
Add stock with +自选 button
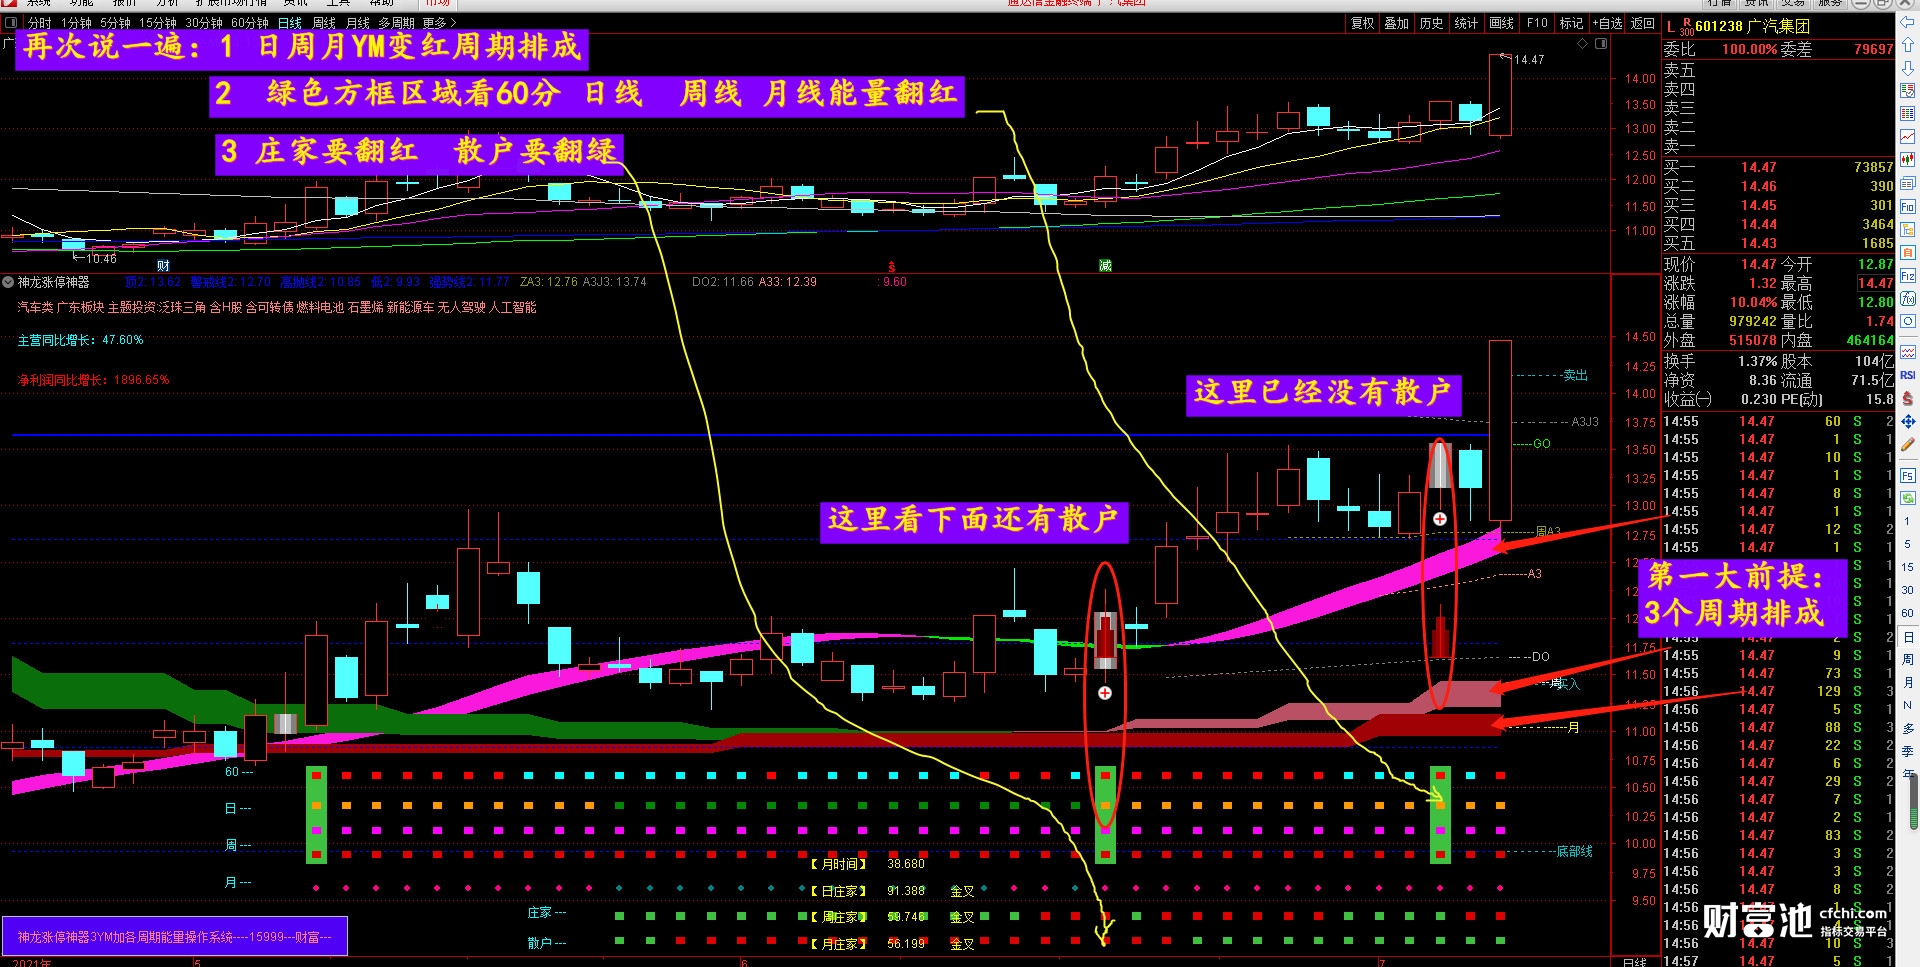coord(1608,23)
